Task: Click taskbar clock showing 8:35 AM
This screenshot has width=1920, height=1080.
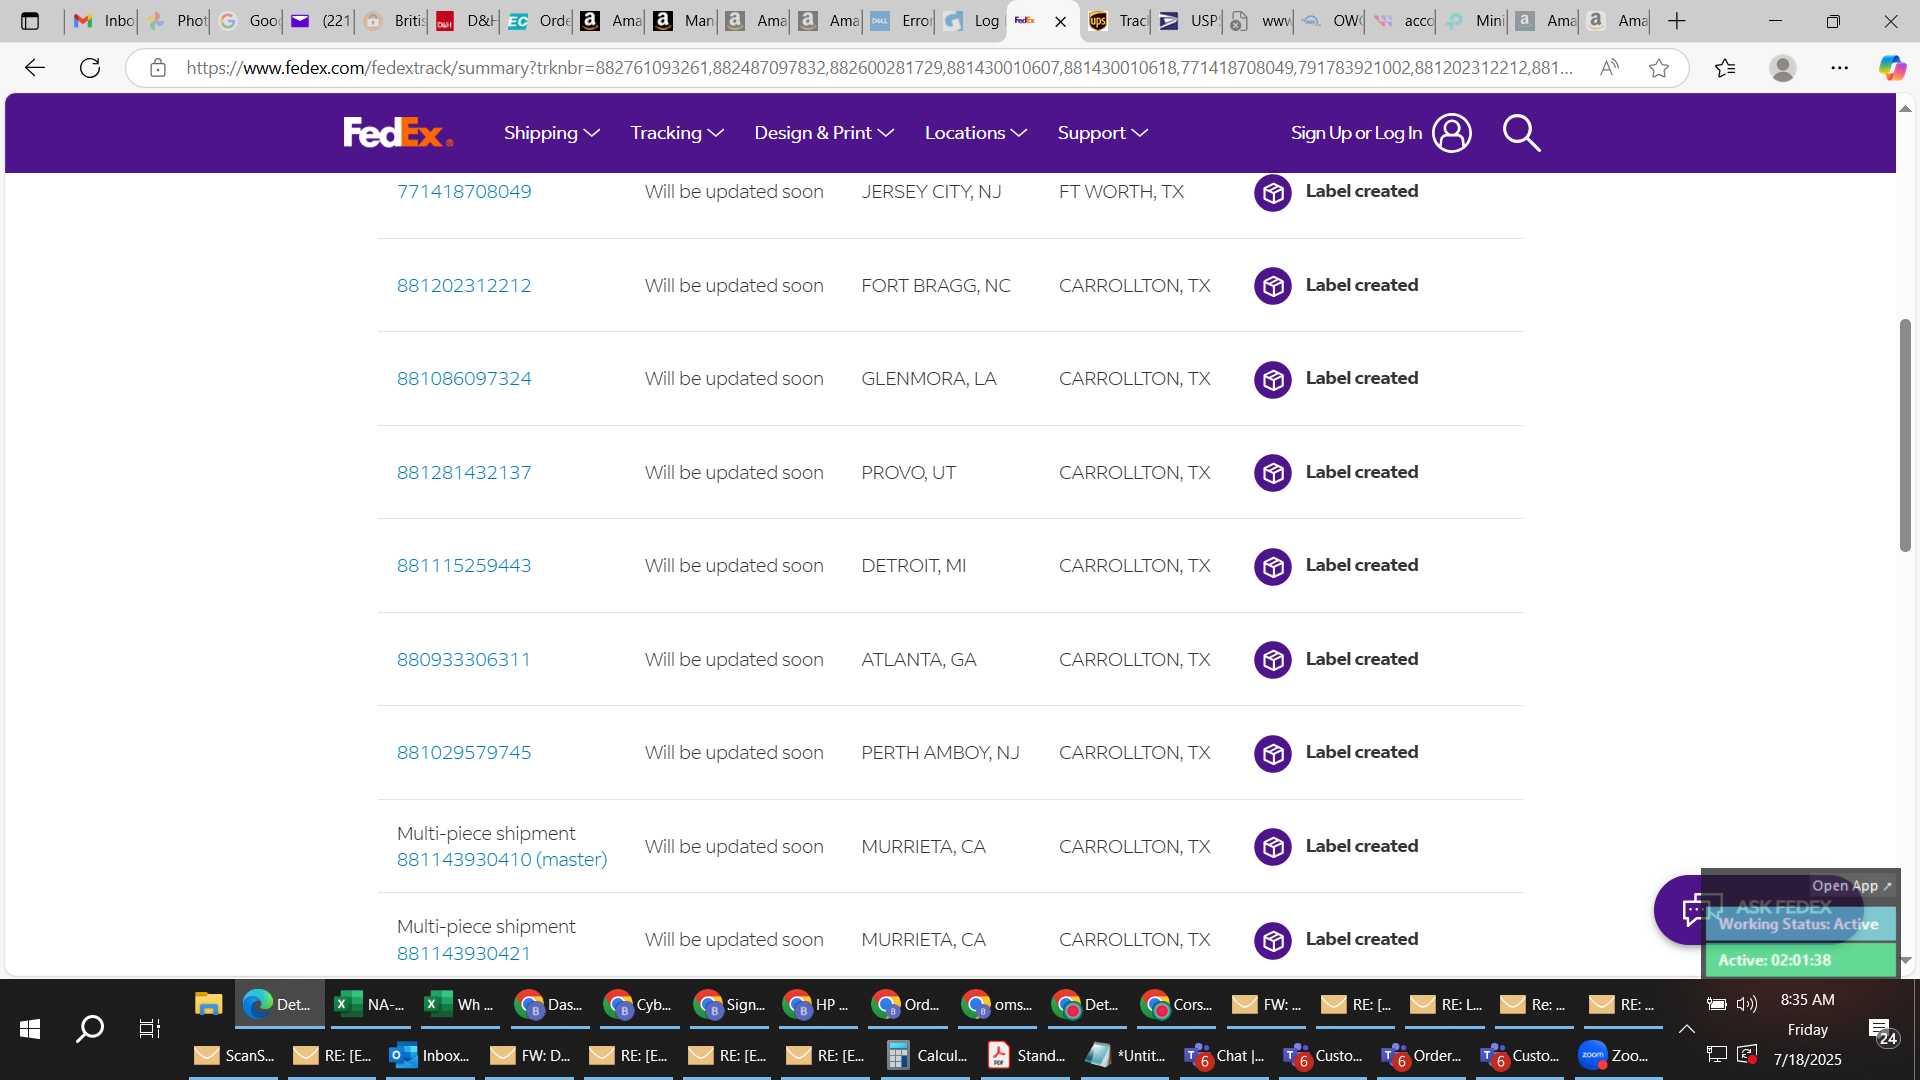Action: pyautogui.click(x=1807, y=1000)
